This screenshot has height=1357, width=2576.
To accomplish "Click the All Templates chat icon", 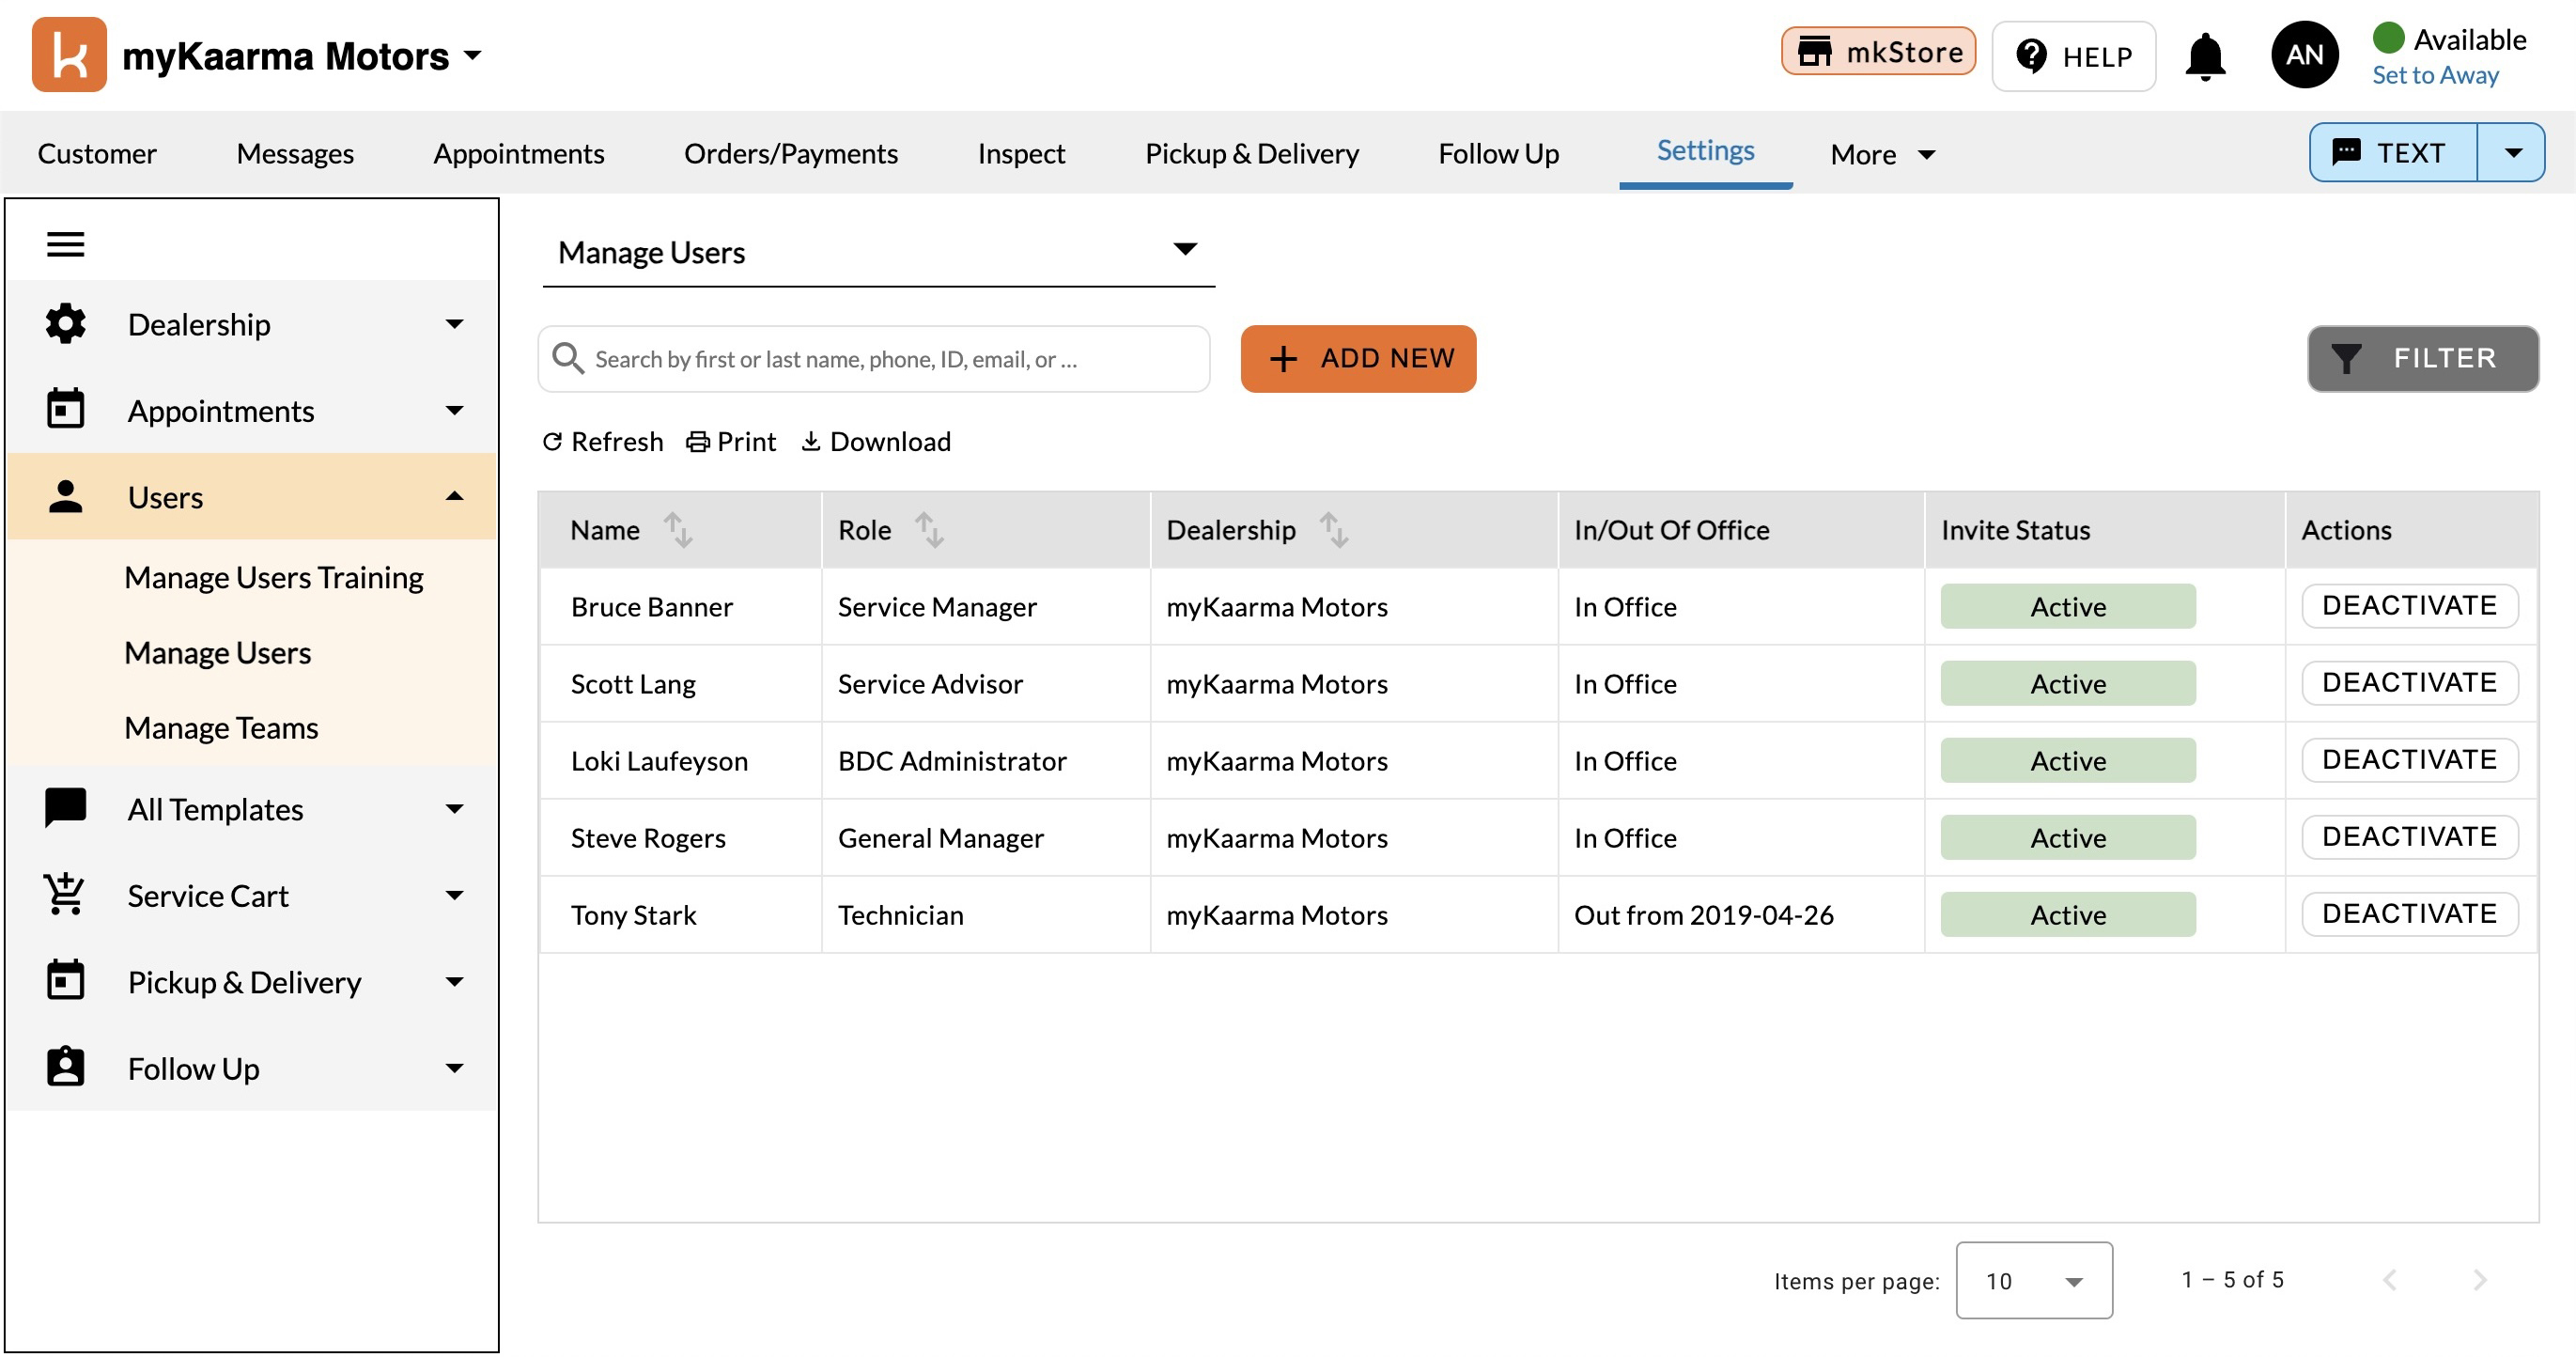I will pyautogui.click(x=66, y=808).
